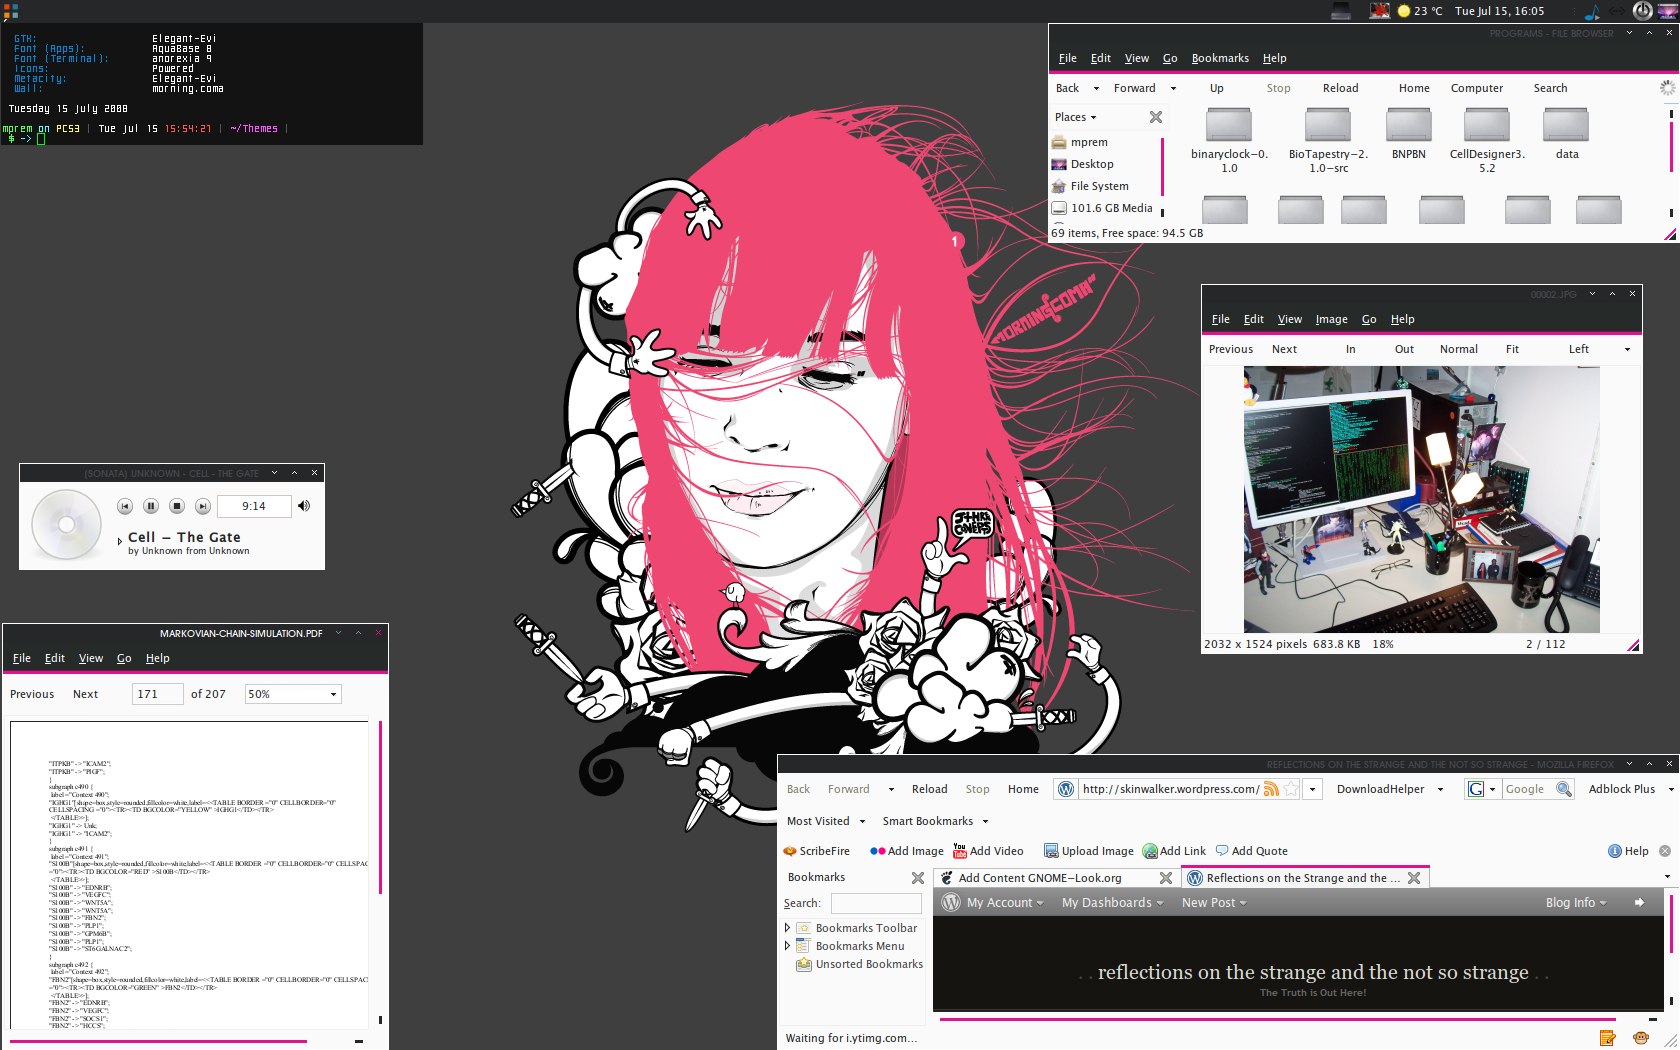Click the volume speaker icon in Sonata

click(x=304, y=506)
